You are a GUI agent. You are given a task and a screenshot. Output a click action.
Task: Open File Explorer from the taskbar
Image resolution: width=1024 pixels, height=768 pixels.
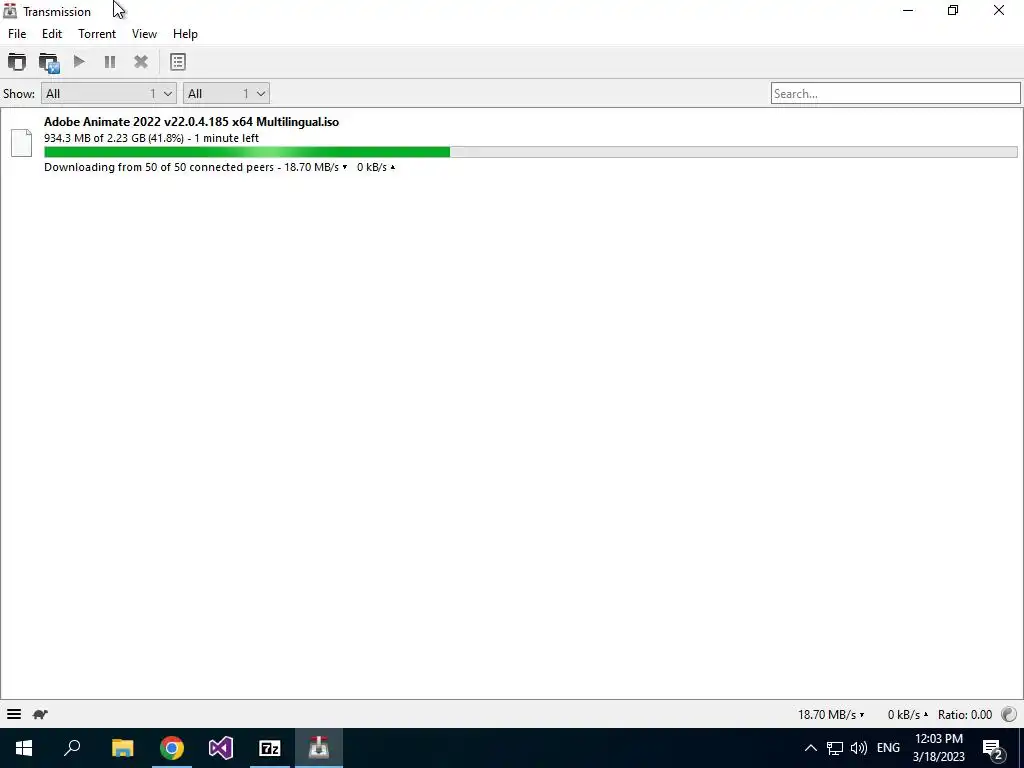pyautogui.click(x=122, y=748)
